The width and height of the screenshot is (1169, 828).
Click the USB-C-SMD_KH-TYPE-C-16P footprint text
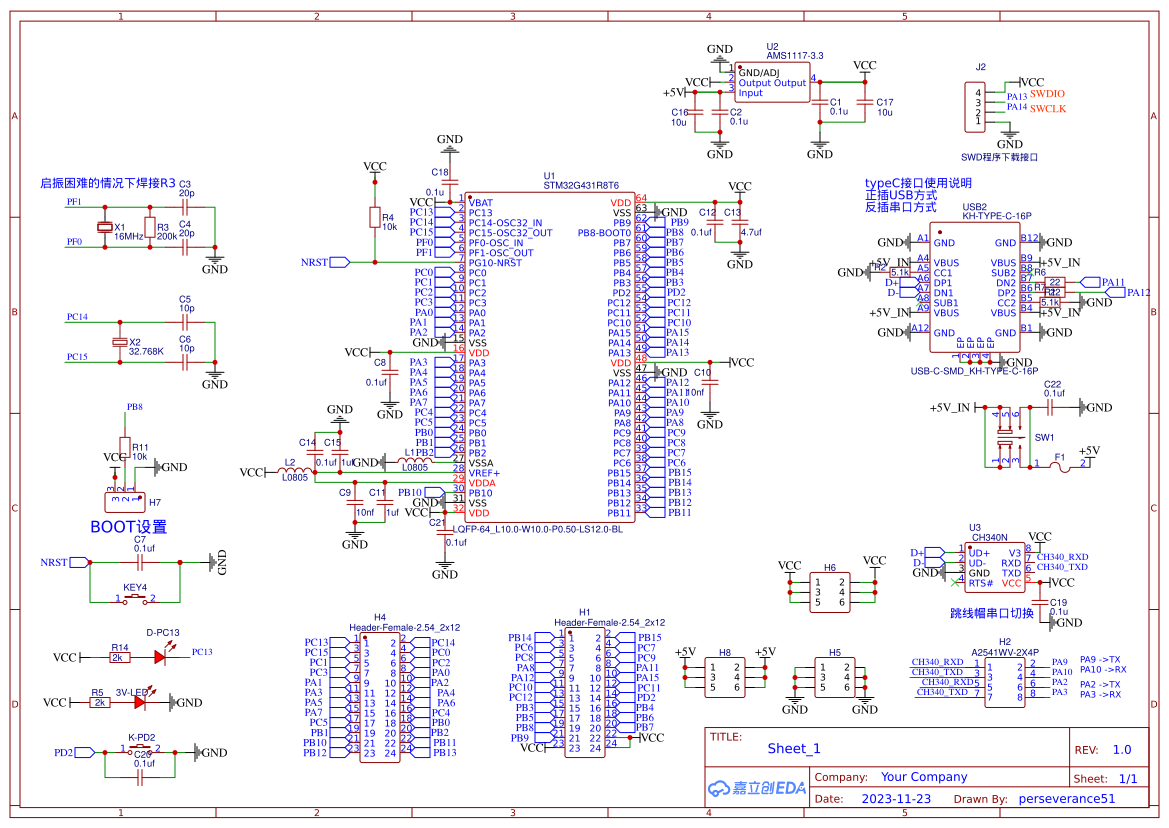point(974,370)
